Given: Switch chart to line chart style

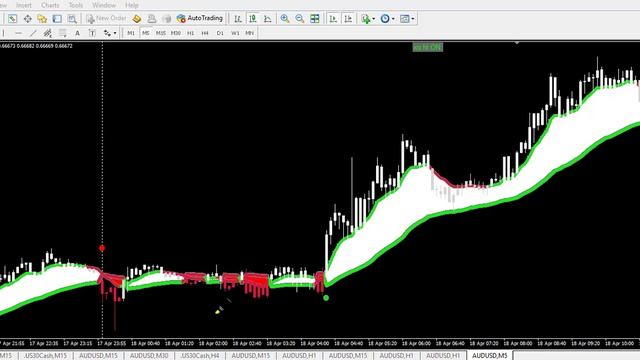Looking at the screenshot, I should 267,18.
